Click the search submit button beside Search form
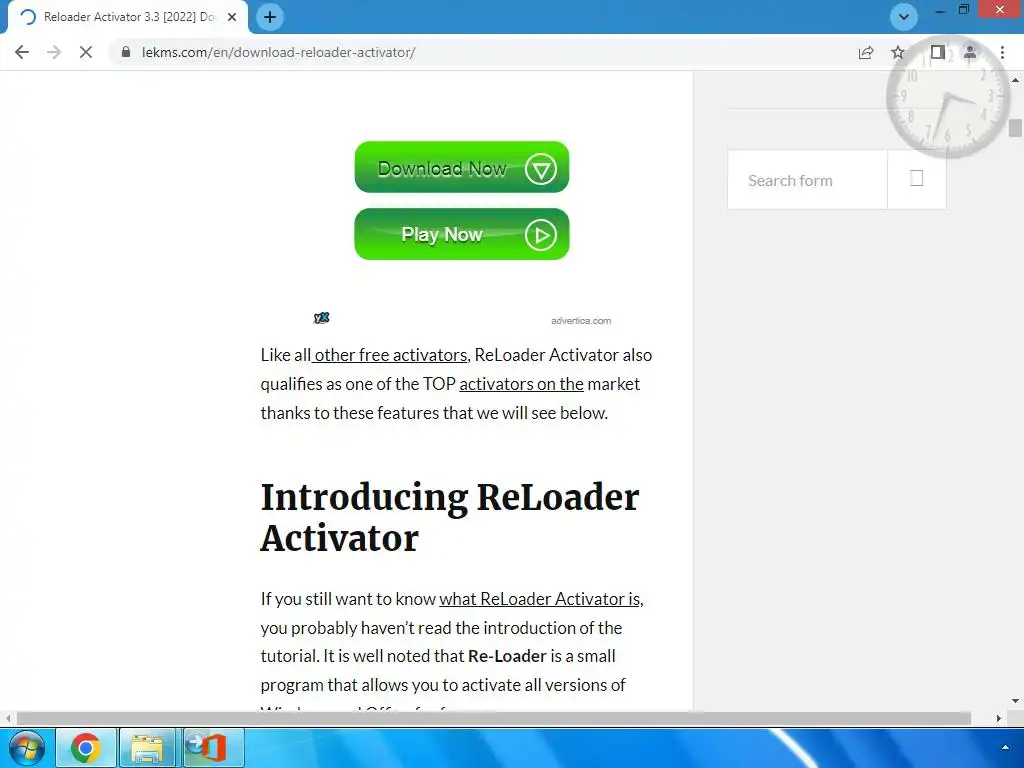 916,179
